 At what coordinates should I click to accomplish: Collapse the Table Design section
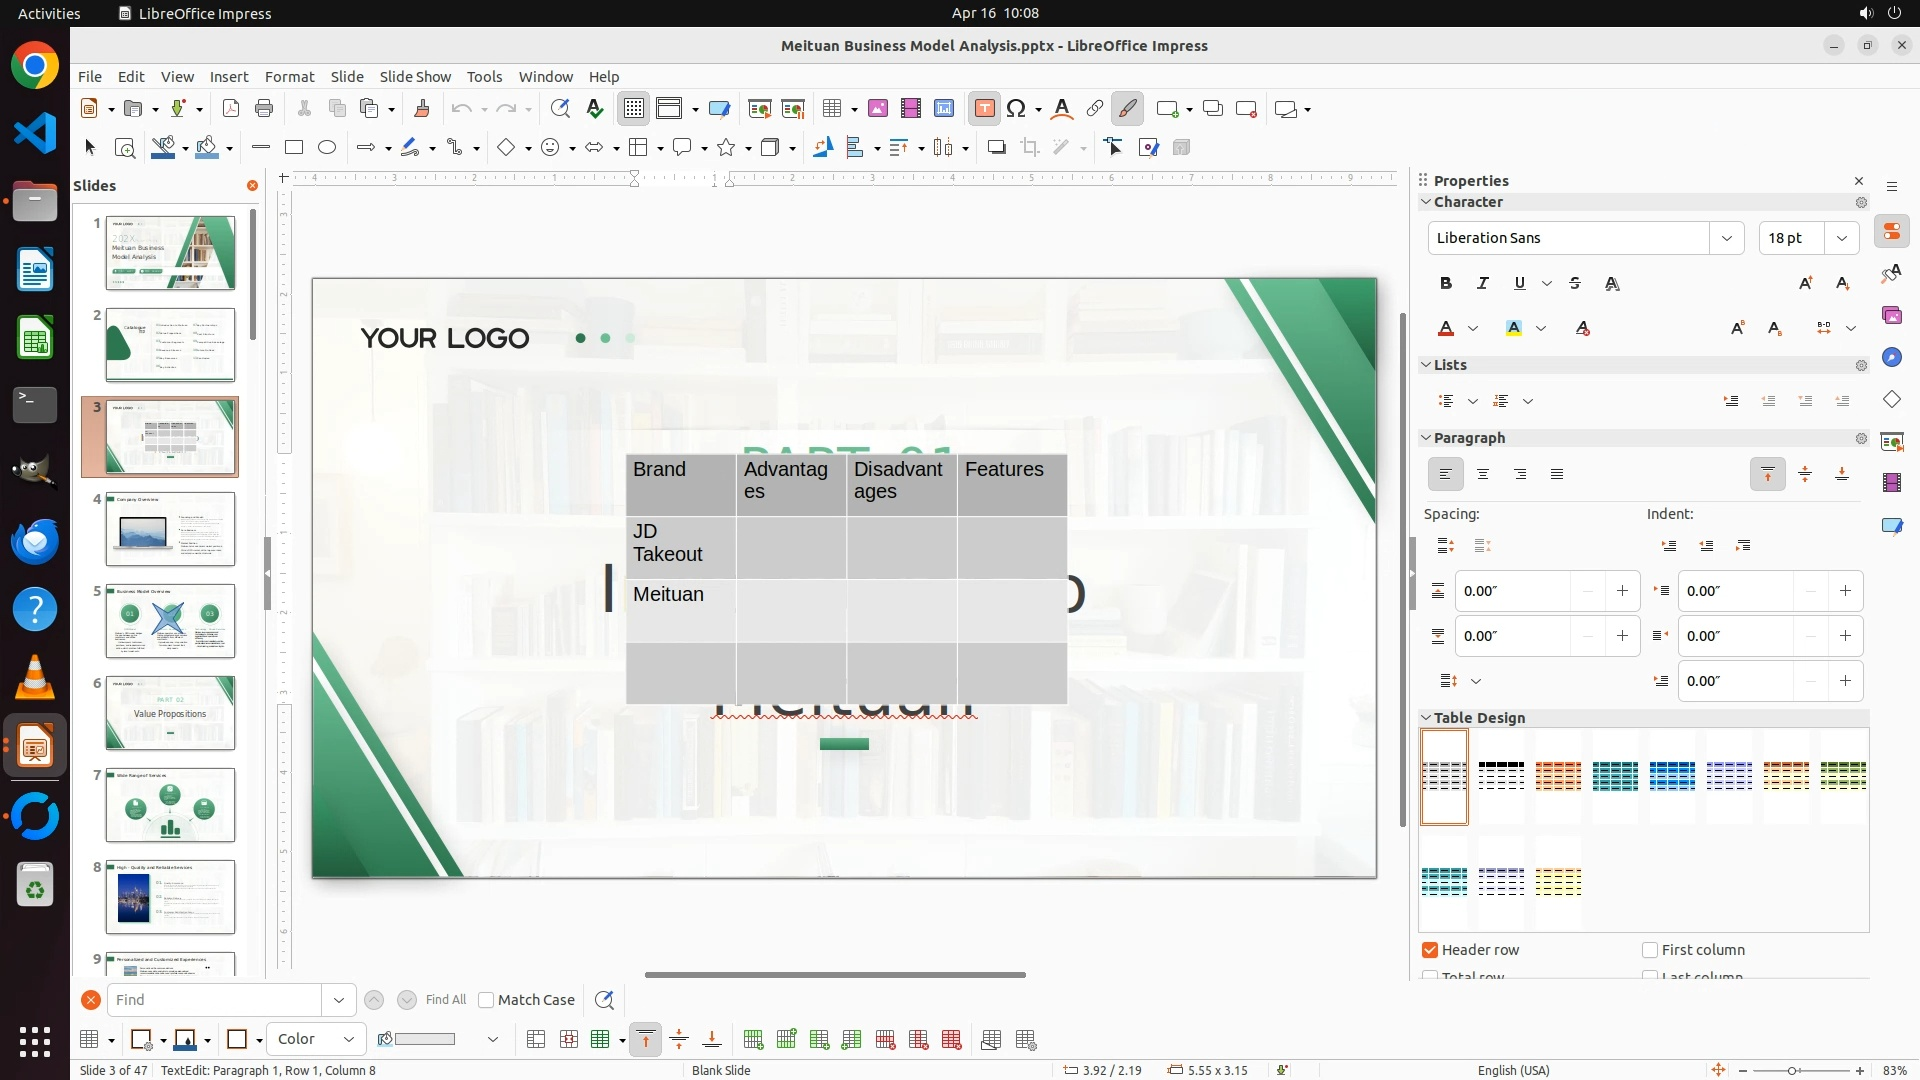pos(1426,718)
